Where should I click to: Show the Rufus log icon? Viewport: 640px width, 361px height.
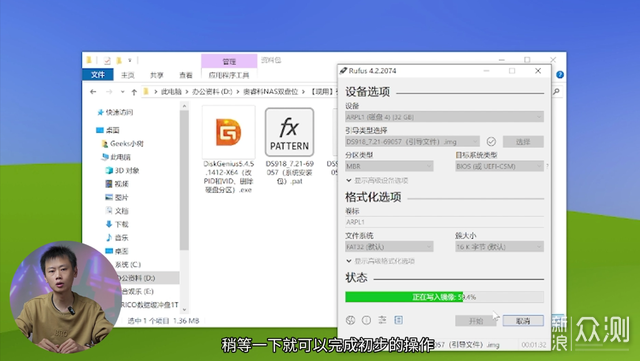click(399, 320)
